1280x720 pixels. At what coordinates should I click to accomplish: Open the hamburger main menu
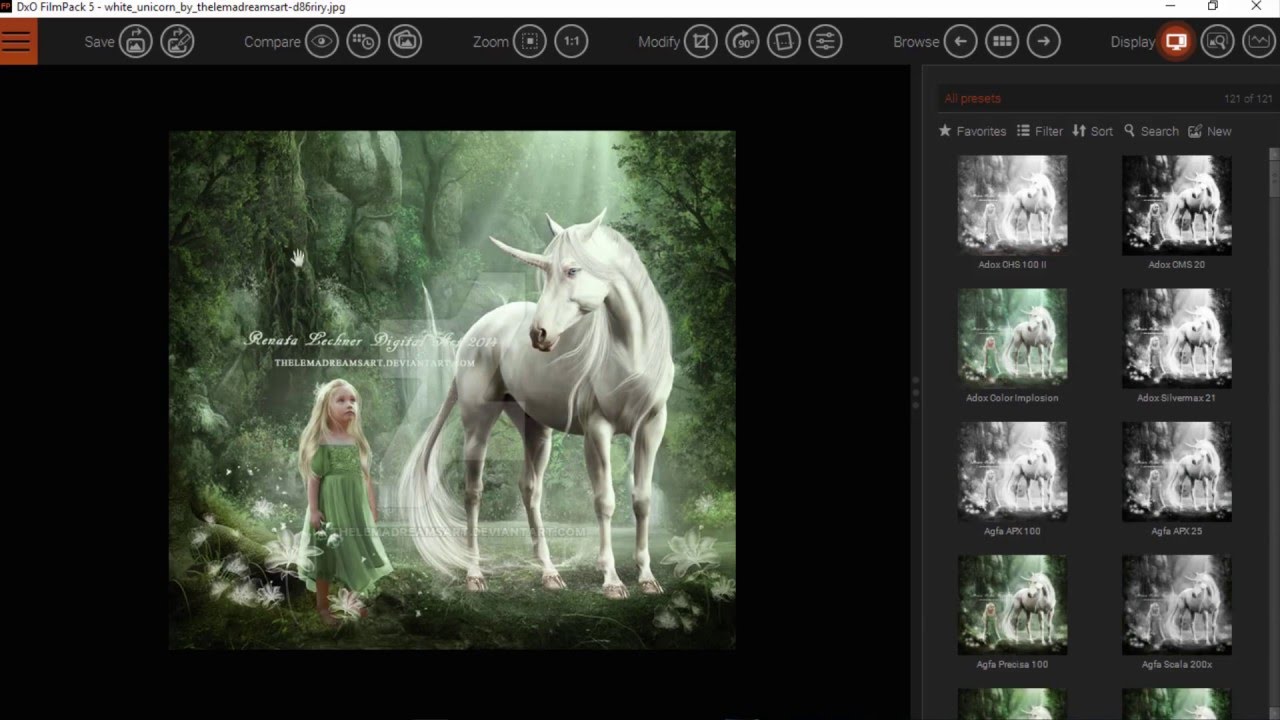(18, 42)
